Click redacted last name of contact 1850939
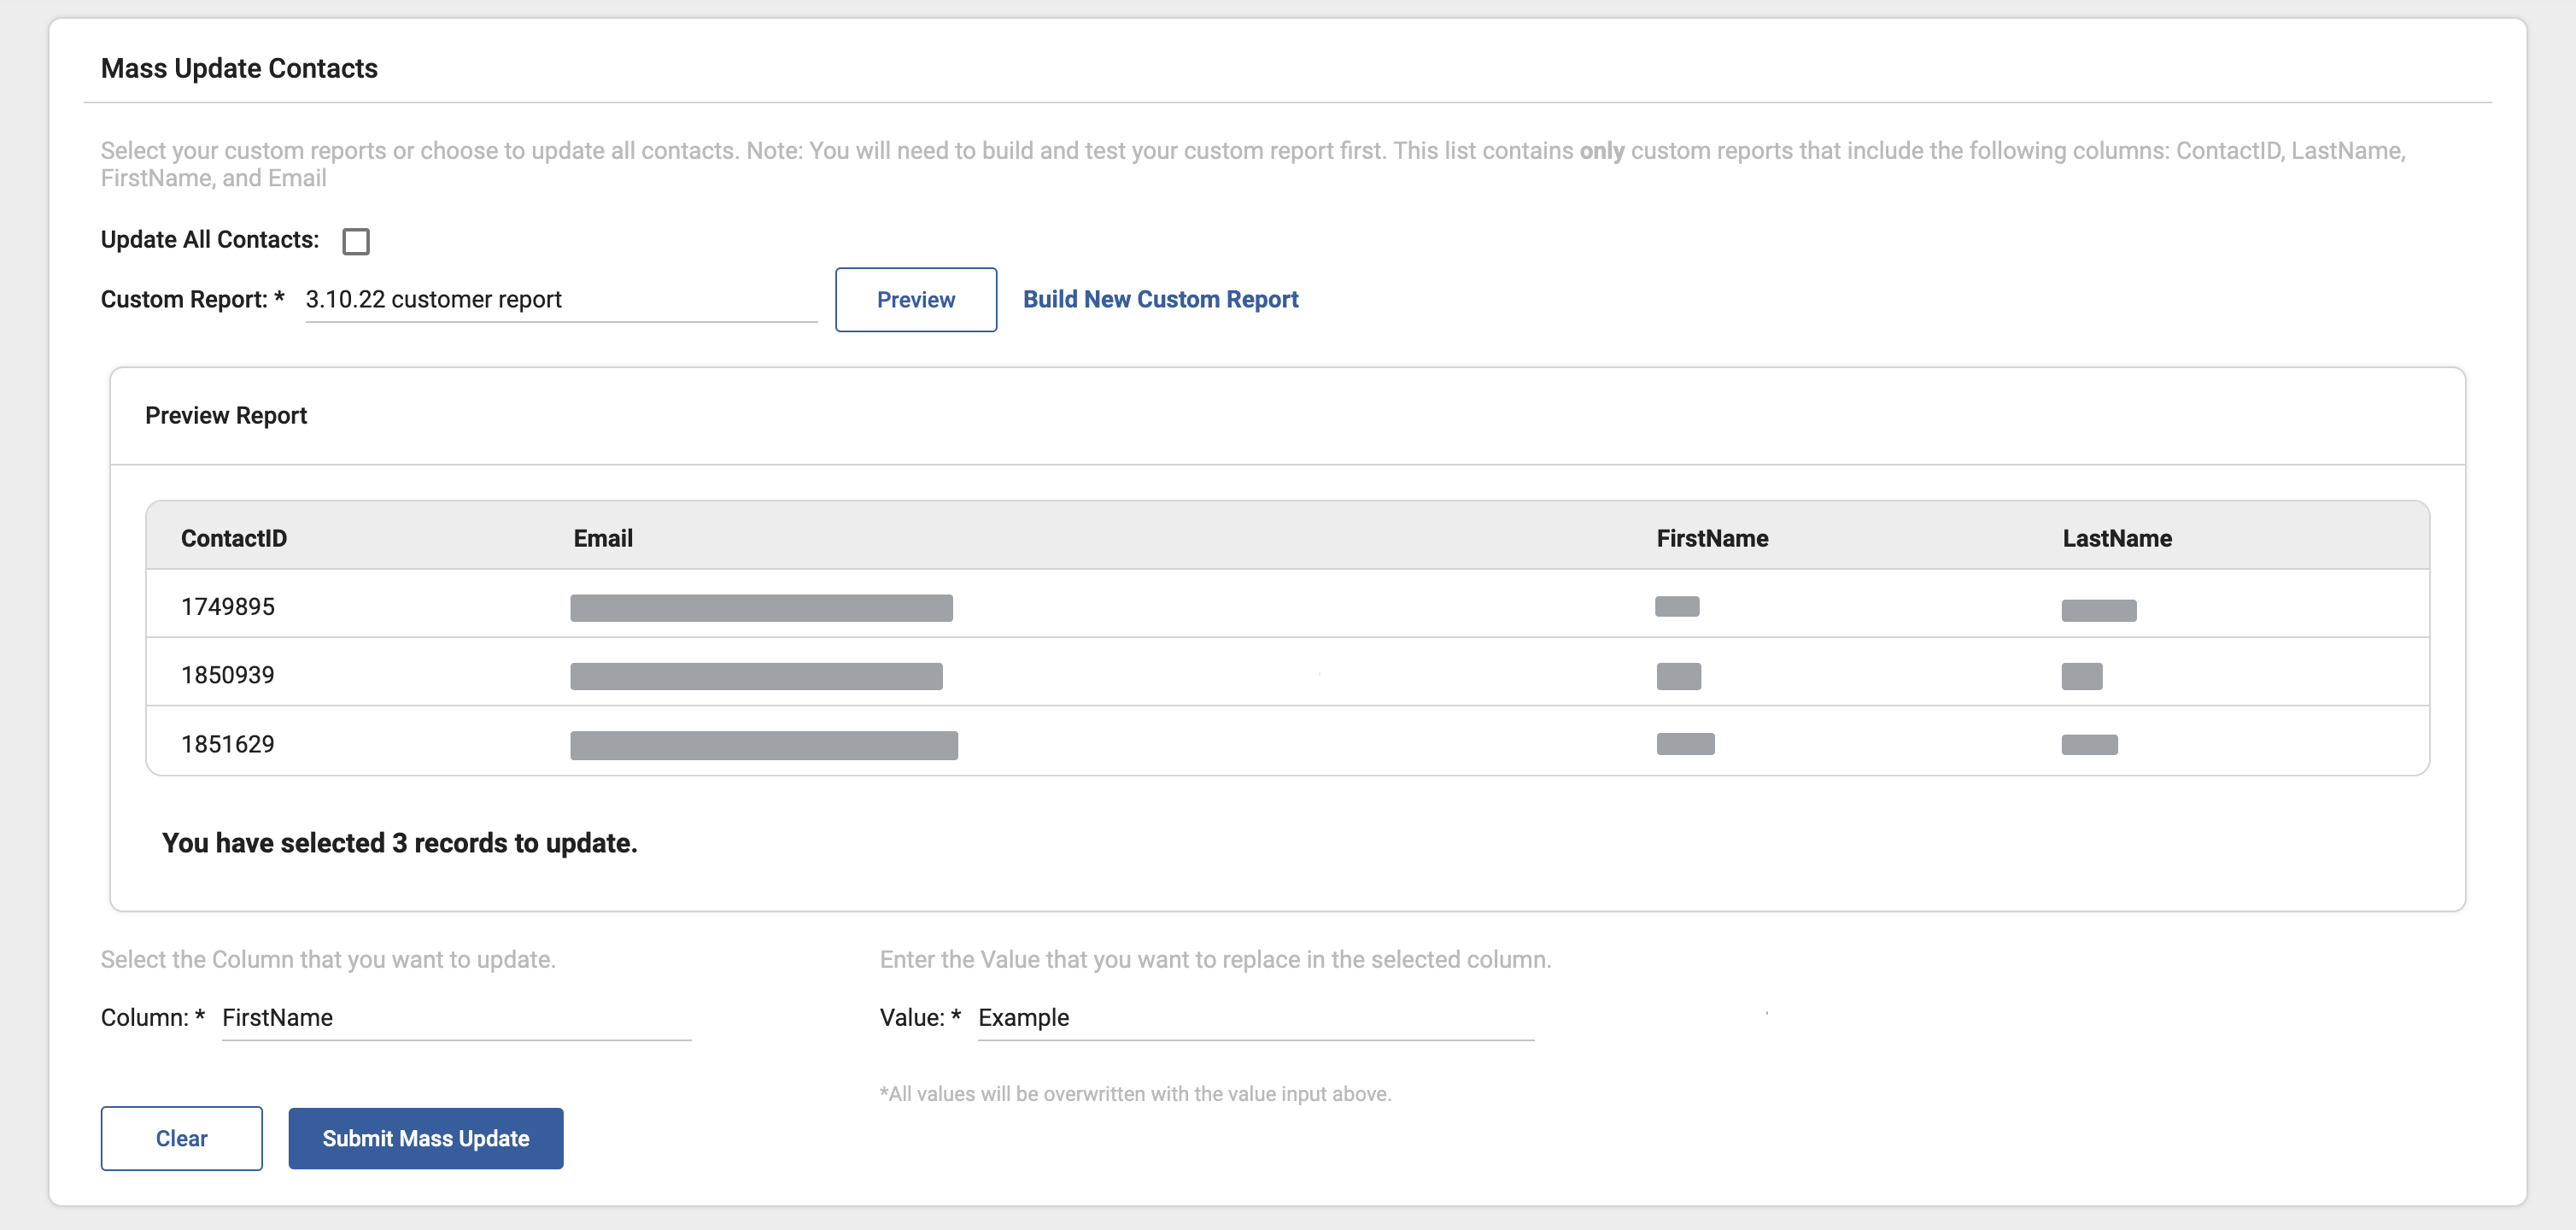 pyautogui.click(x=2081, y=676)
